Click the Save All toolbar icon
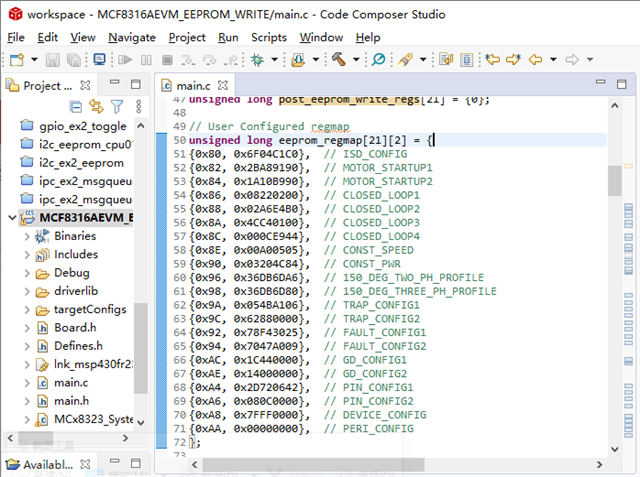The image size is (640, 477). click(x=74, y=60)
